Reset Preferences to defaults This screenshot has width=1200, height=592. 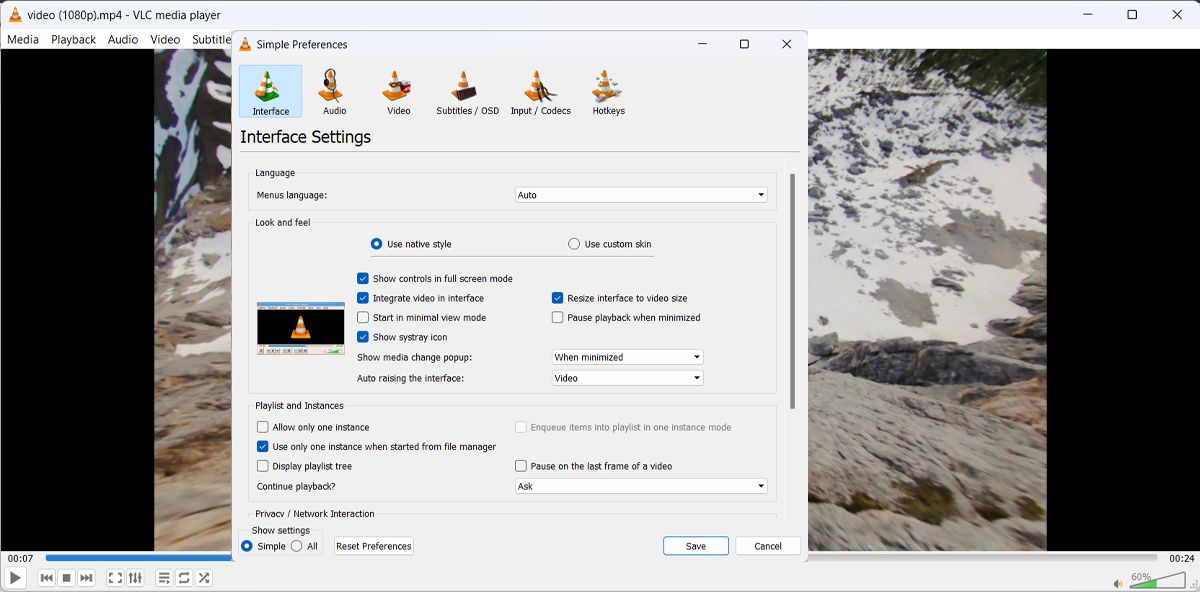[x=373, y=546]
